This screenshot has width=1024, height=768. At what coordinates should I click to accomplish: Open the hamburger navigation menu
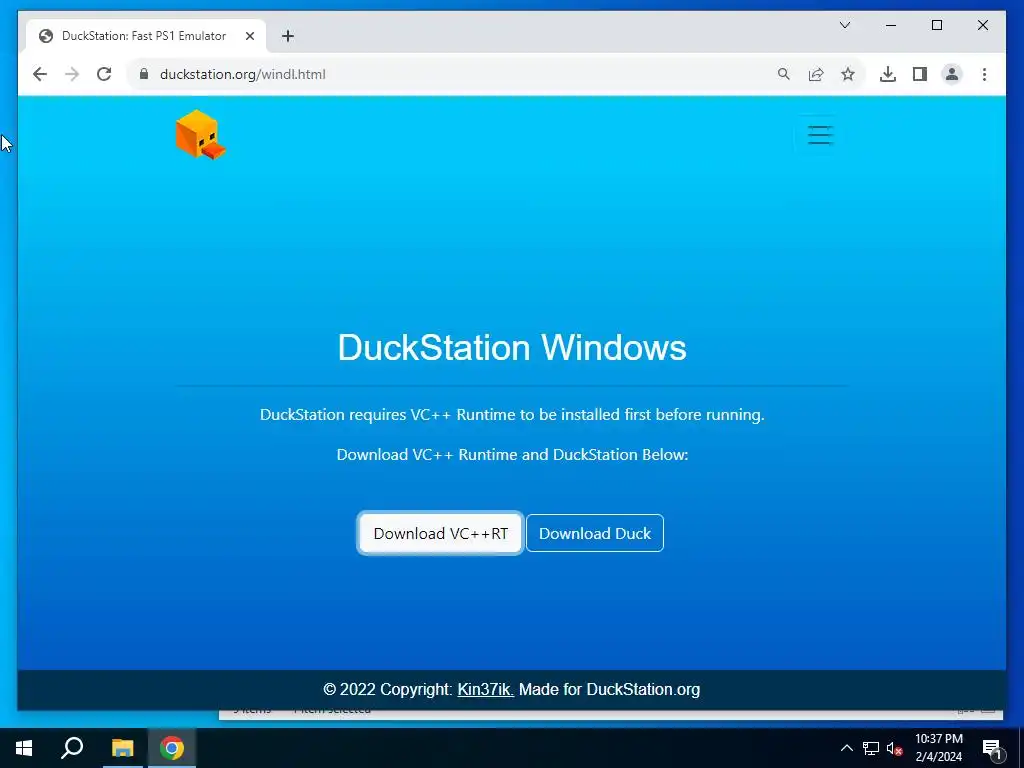coord(820,135)
